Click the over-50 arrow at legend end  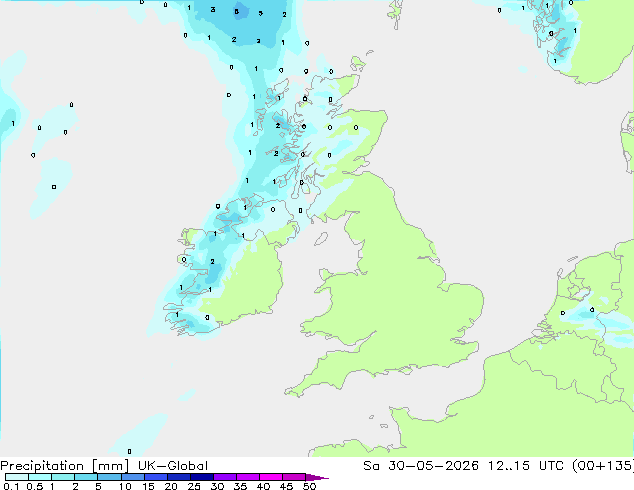[x=317, y=477]
